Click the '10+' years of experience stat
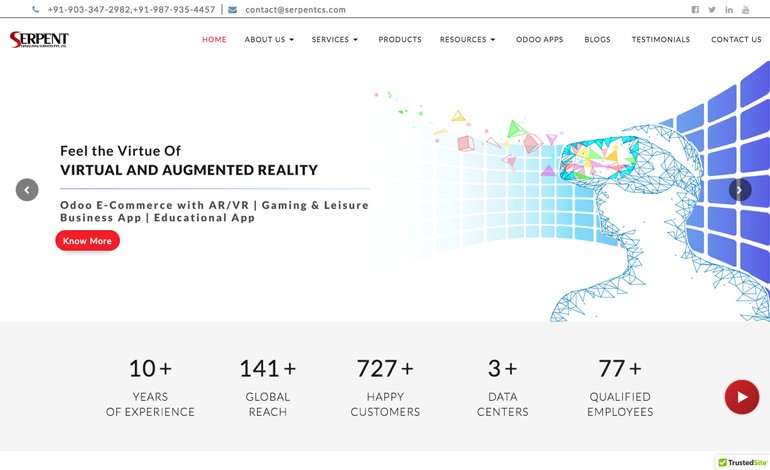Image resolution: width=770 pixels, height=470 pixels. (150, 368)
